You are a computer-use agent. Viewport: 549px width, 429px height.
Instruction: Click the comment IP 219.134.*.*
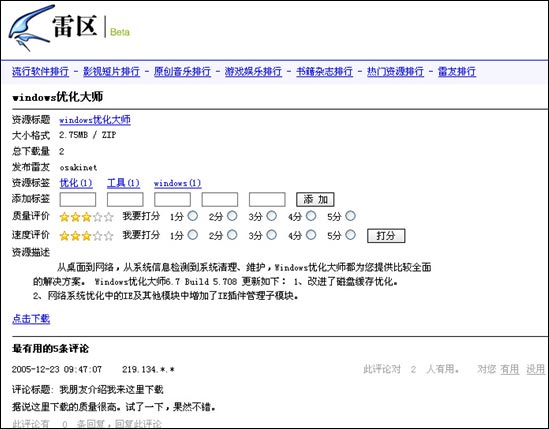(148, 369)
